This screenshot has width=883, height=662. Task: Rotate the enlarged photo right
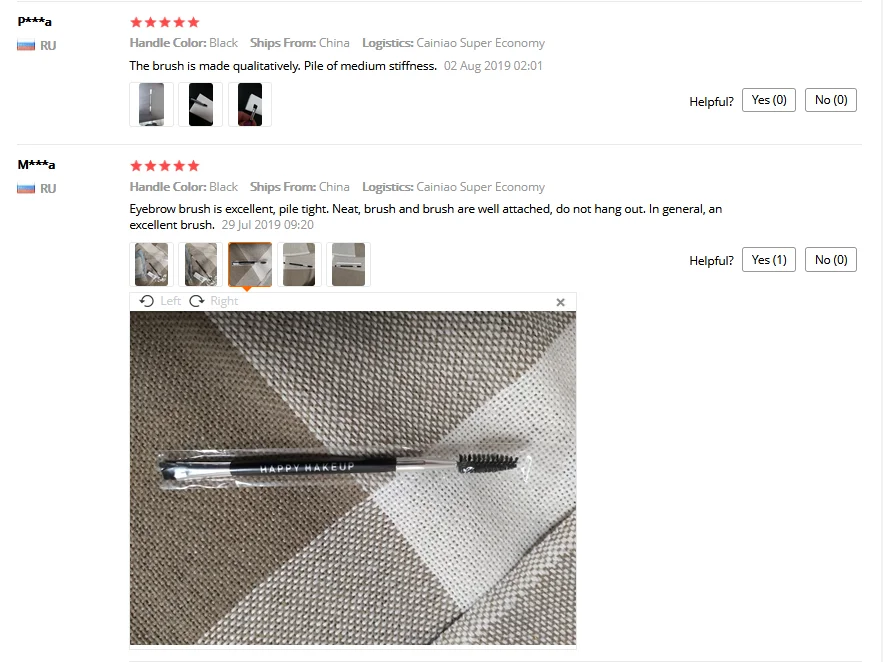coord(213,301)
